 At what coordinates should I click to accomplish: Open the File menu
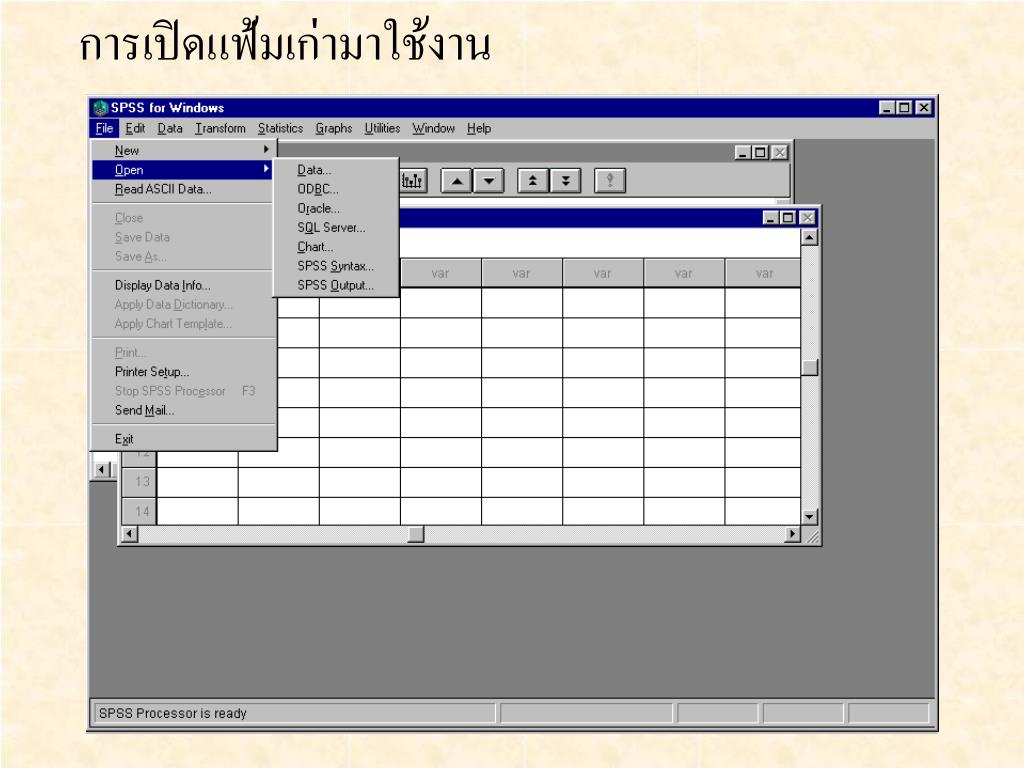[104, 128]
